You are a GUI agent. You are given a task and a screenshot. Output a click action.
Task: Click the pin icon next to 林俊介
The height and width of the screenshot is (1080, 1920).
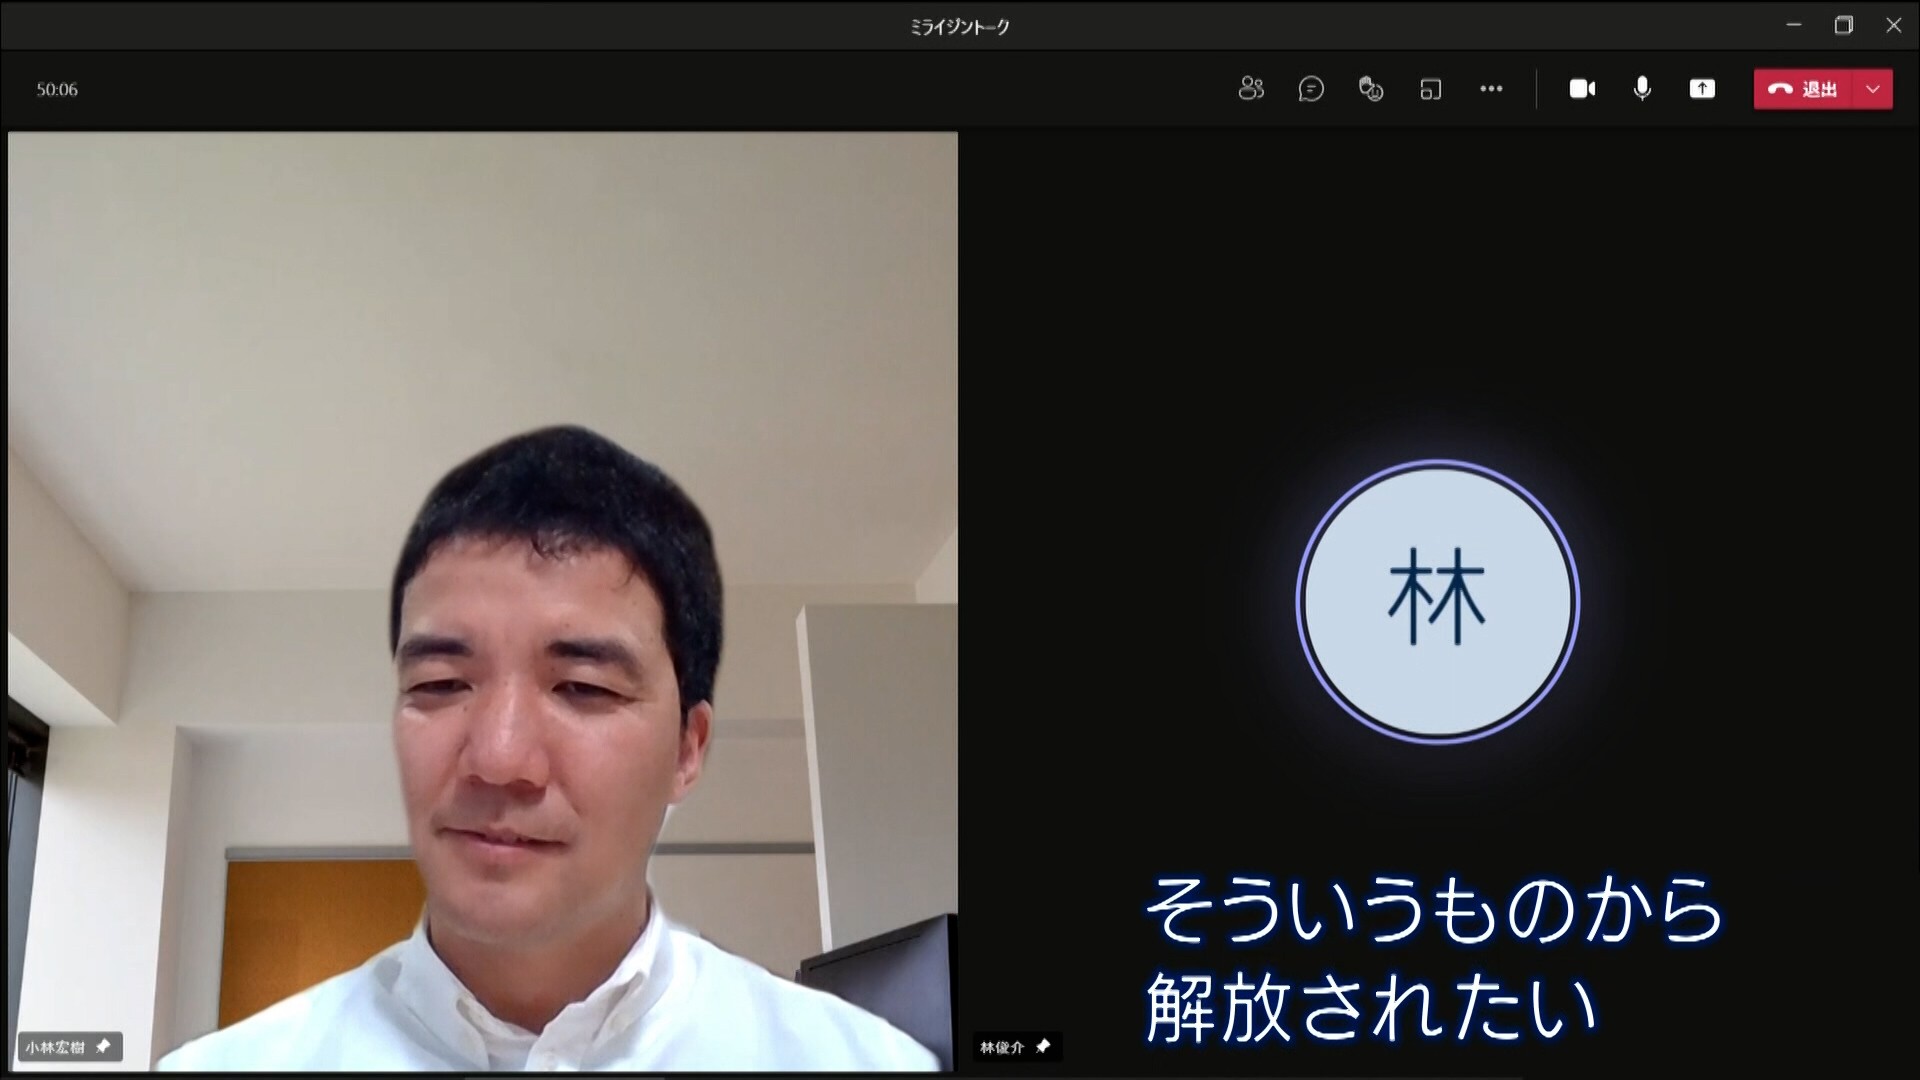1043,1047
